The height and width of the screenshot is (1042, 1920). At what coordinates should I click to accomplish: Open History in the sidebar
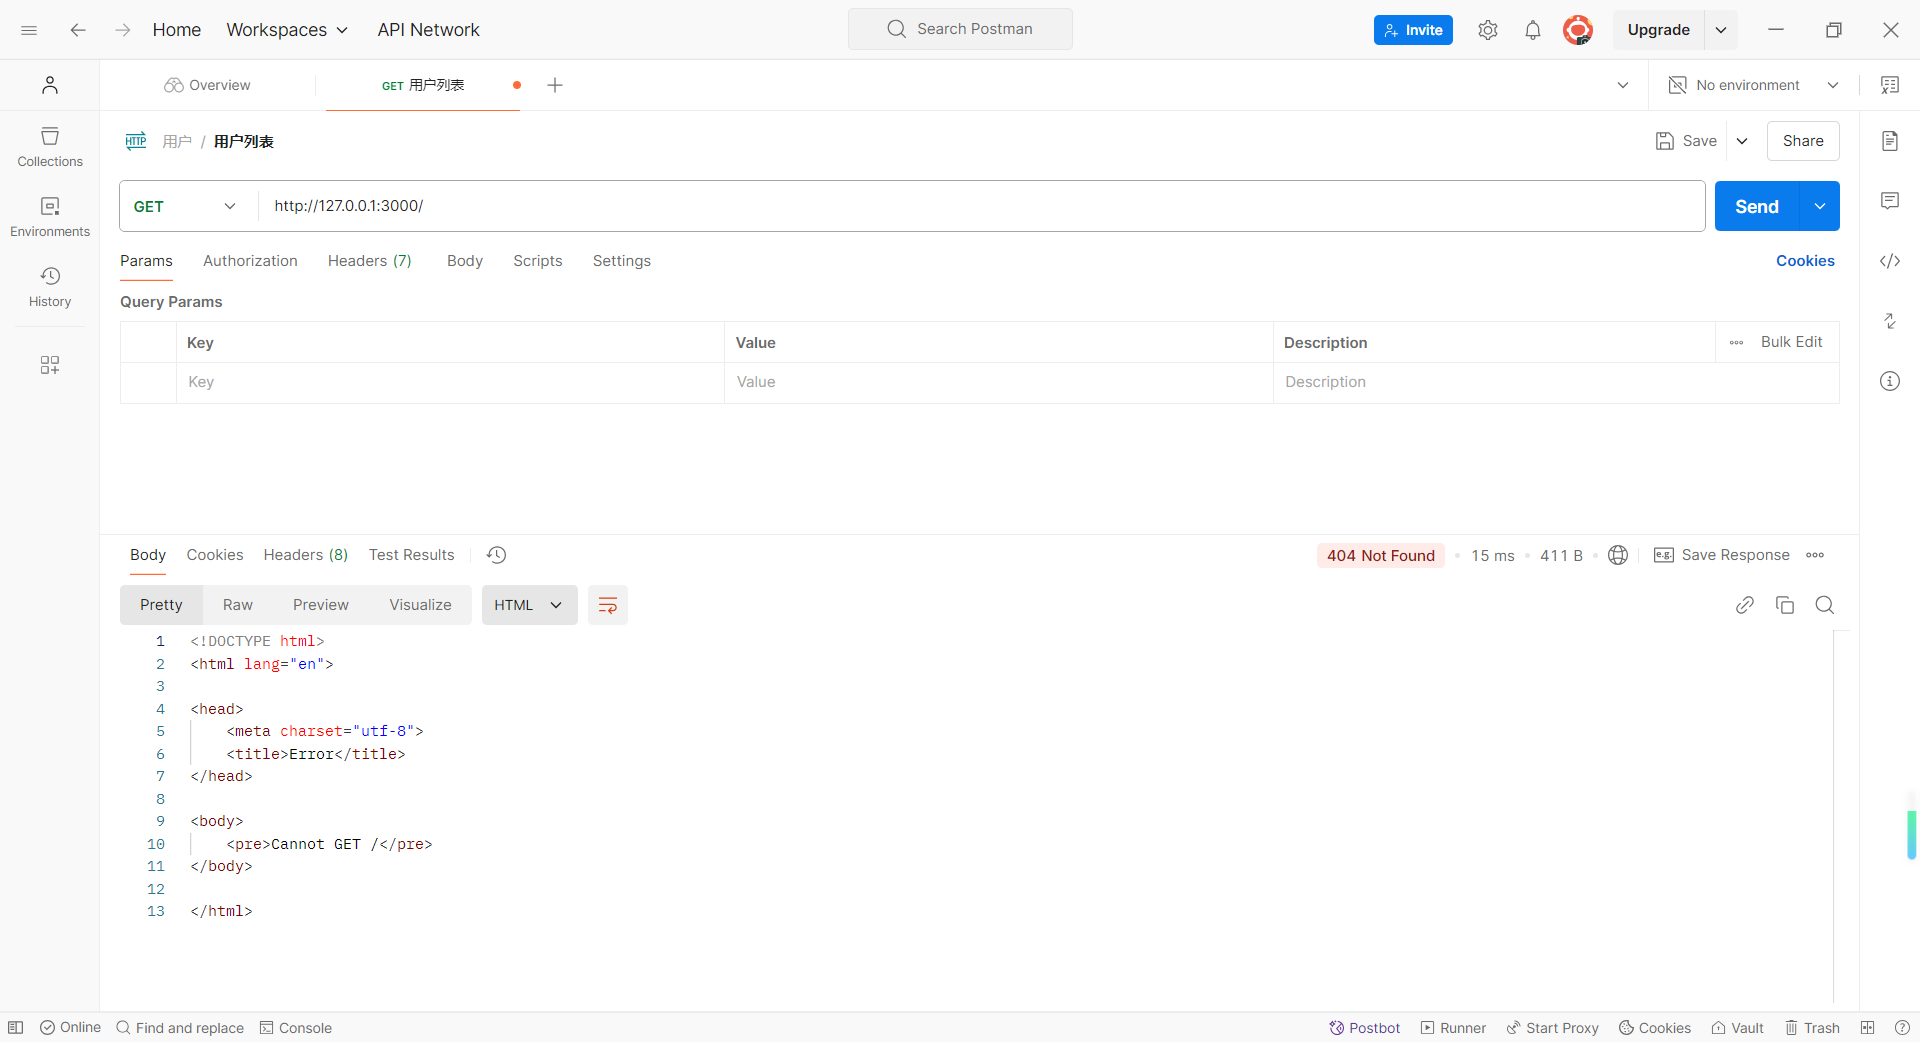coord(50,287)
